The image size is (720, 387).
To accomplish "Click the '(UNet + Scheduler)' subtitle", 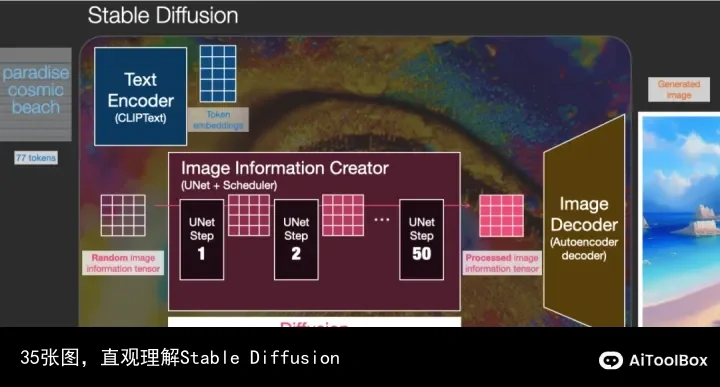I will pyautogui.click(x=229, y=185).
